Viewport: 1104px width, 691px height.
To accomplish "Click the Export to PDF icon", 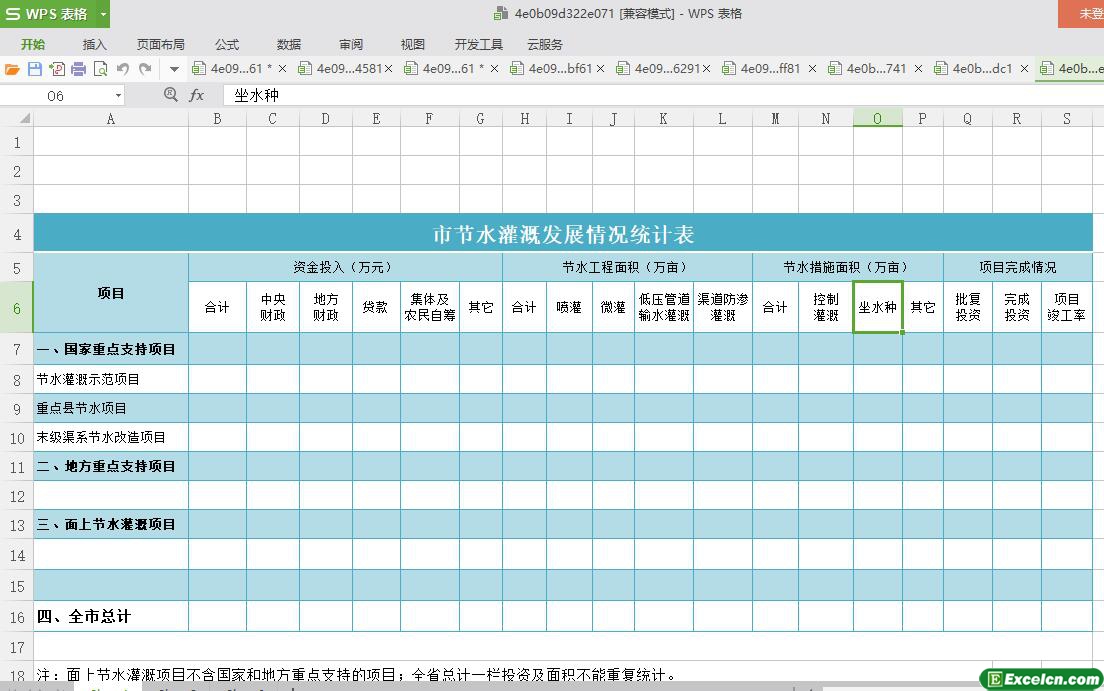I will 56,69.
